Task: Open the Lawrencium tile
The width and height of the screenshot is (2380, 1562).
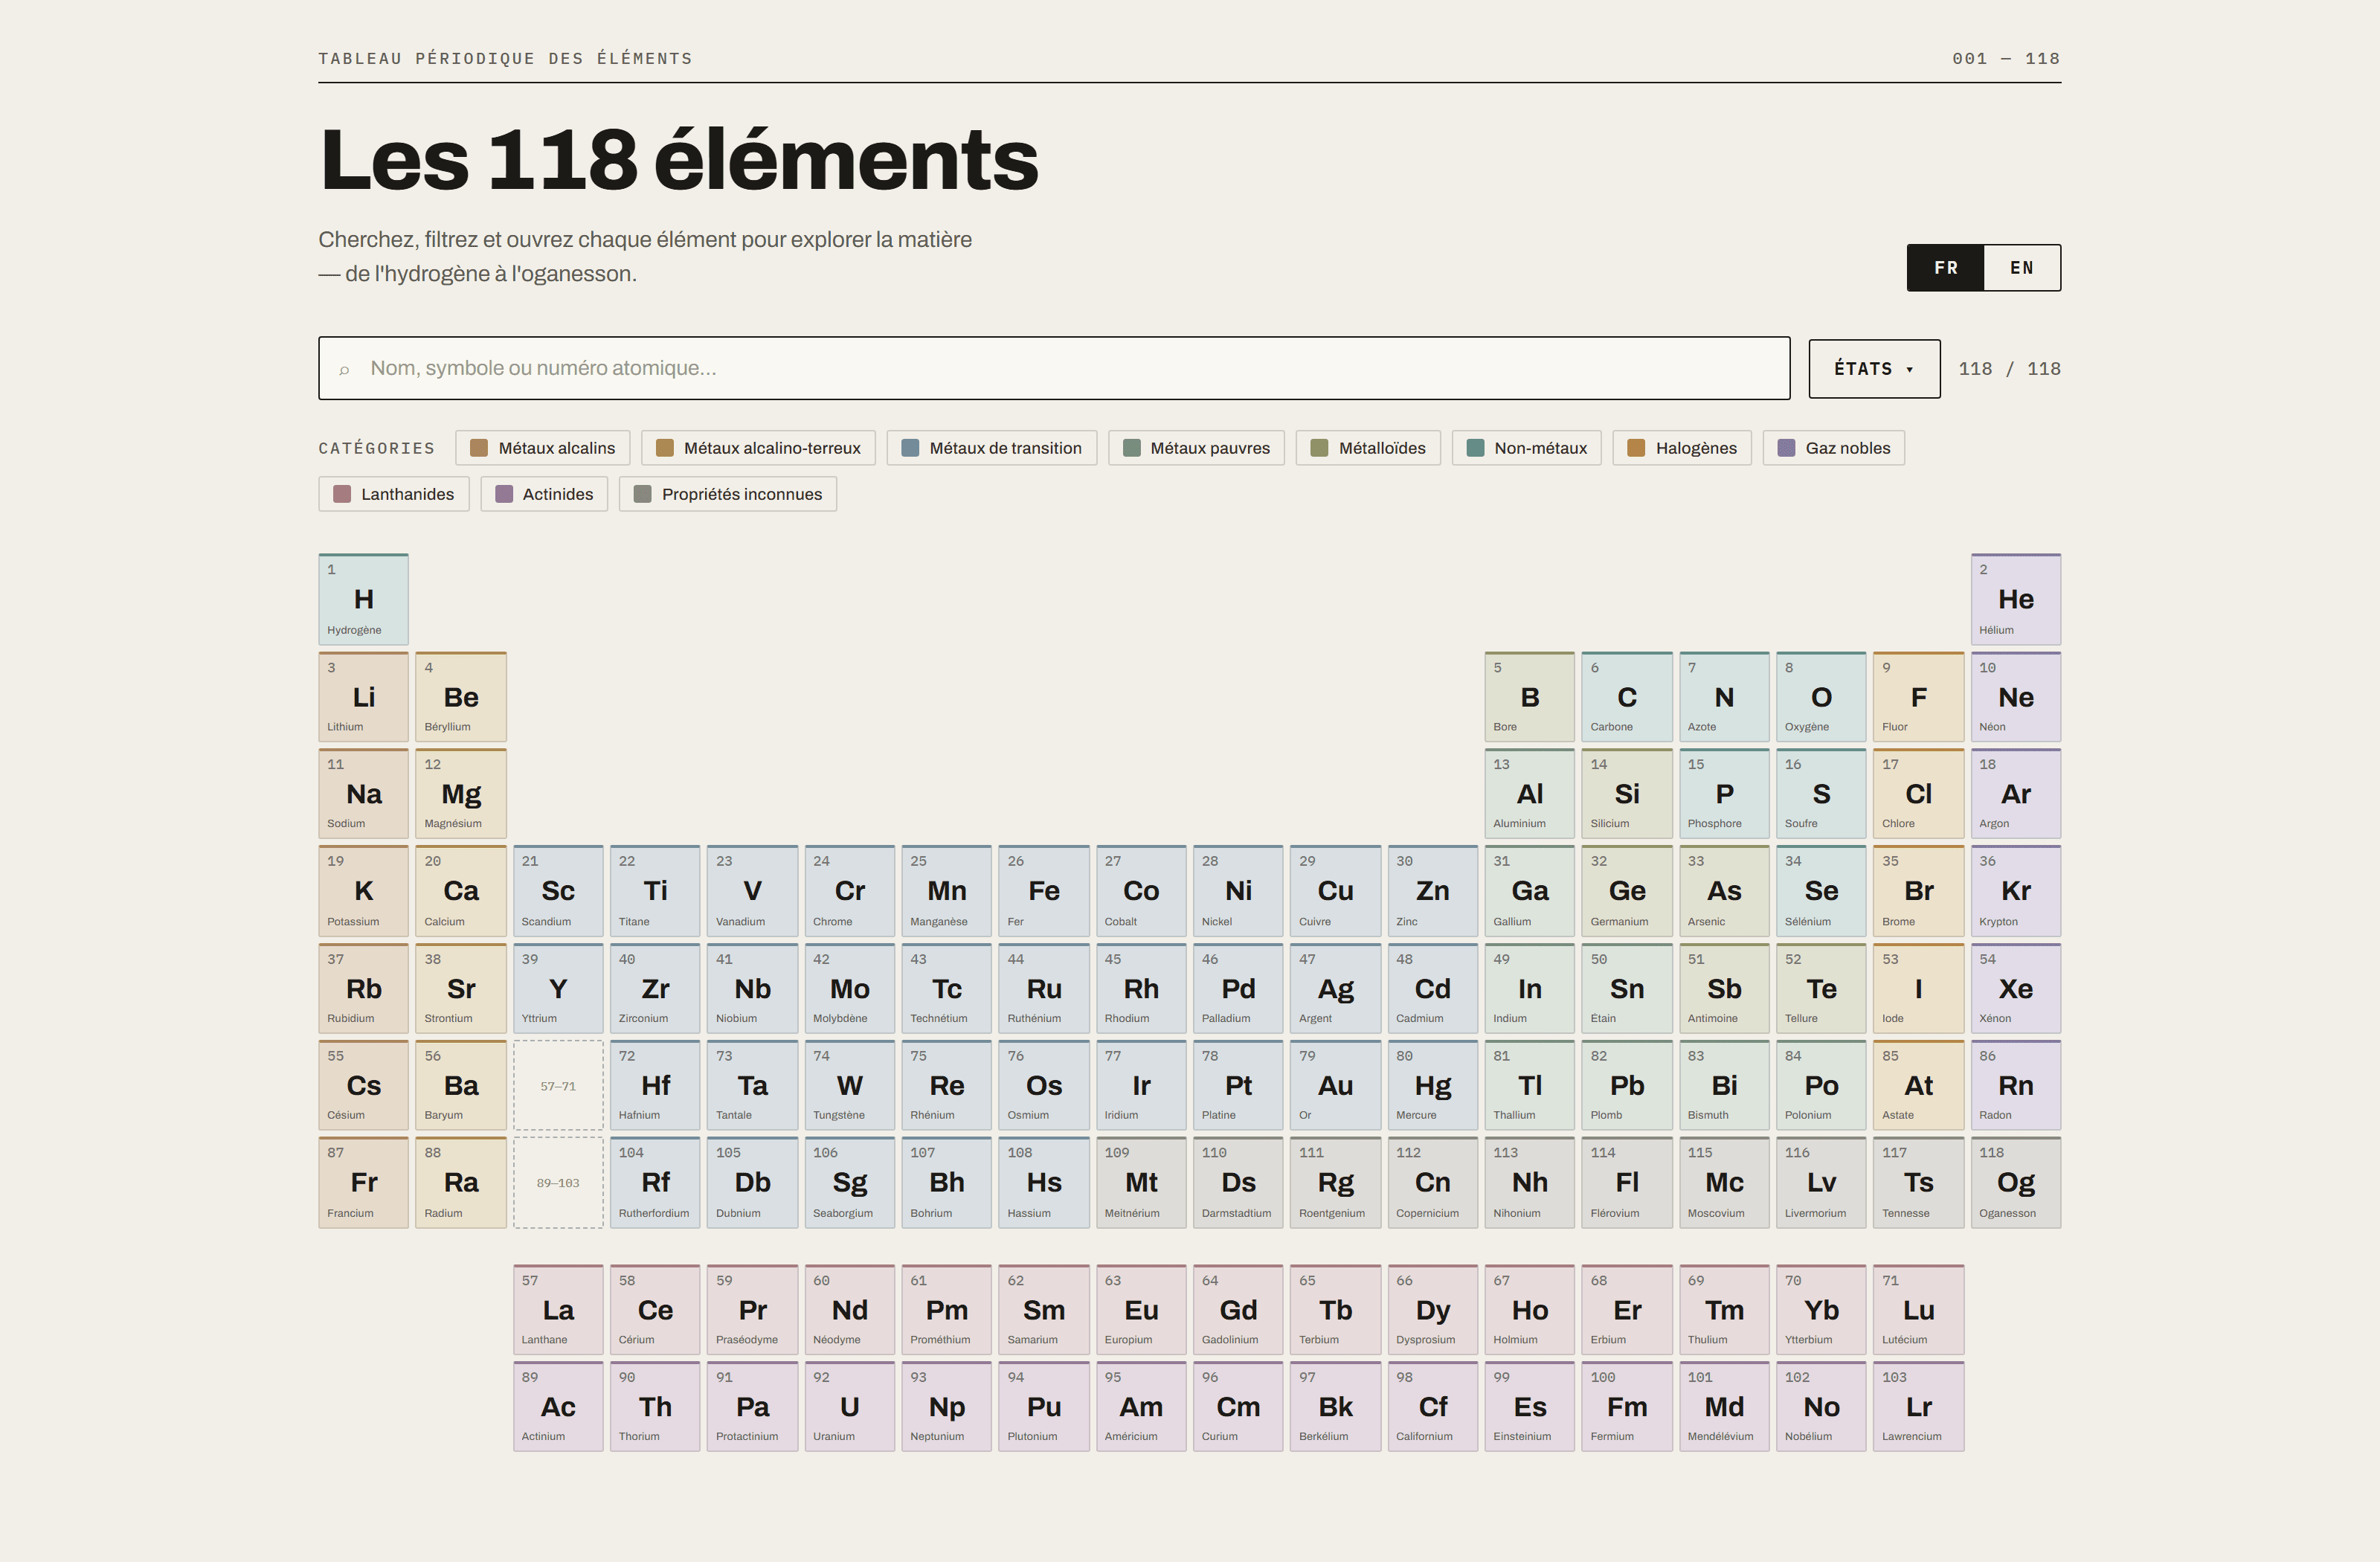Action: pos(1918,1407)
